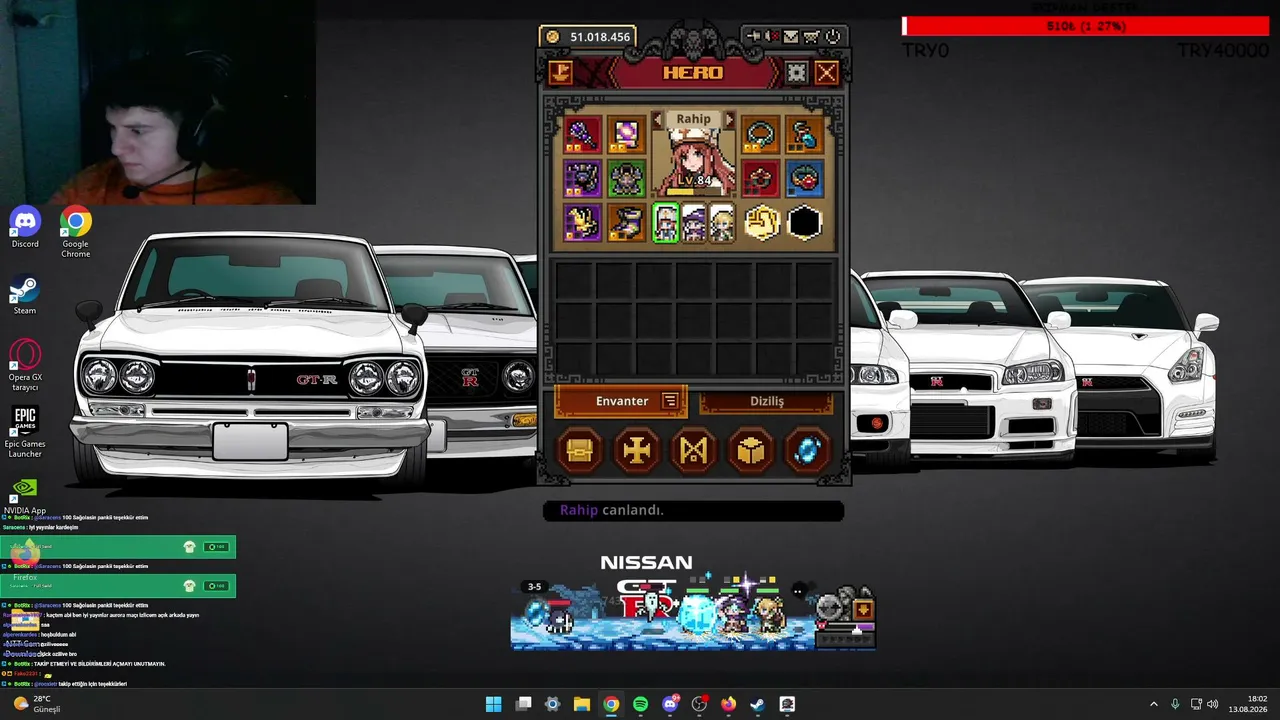
Task: Click the 'Rahip canlandı.' message bar
Action: (693, 510)
